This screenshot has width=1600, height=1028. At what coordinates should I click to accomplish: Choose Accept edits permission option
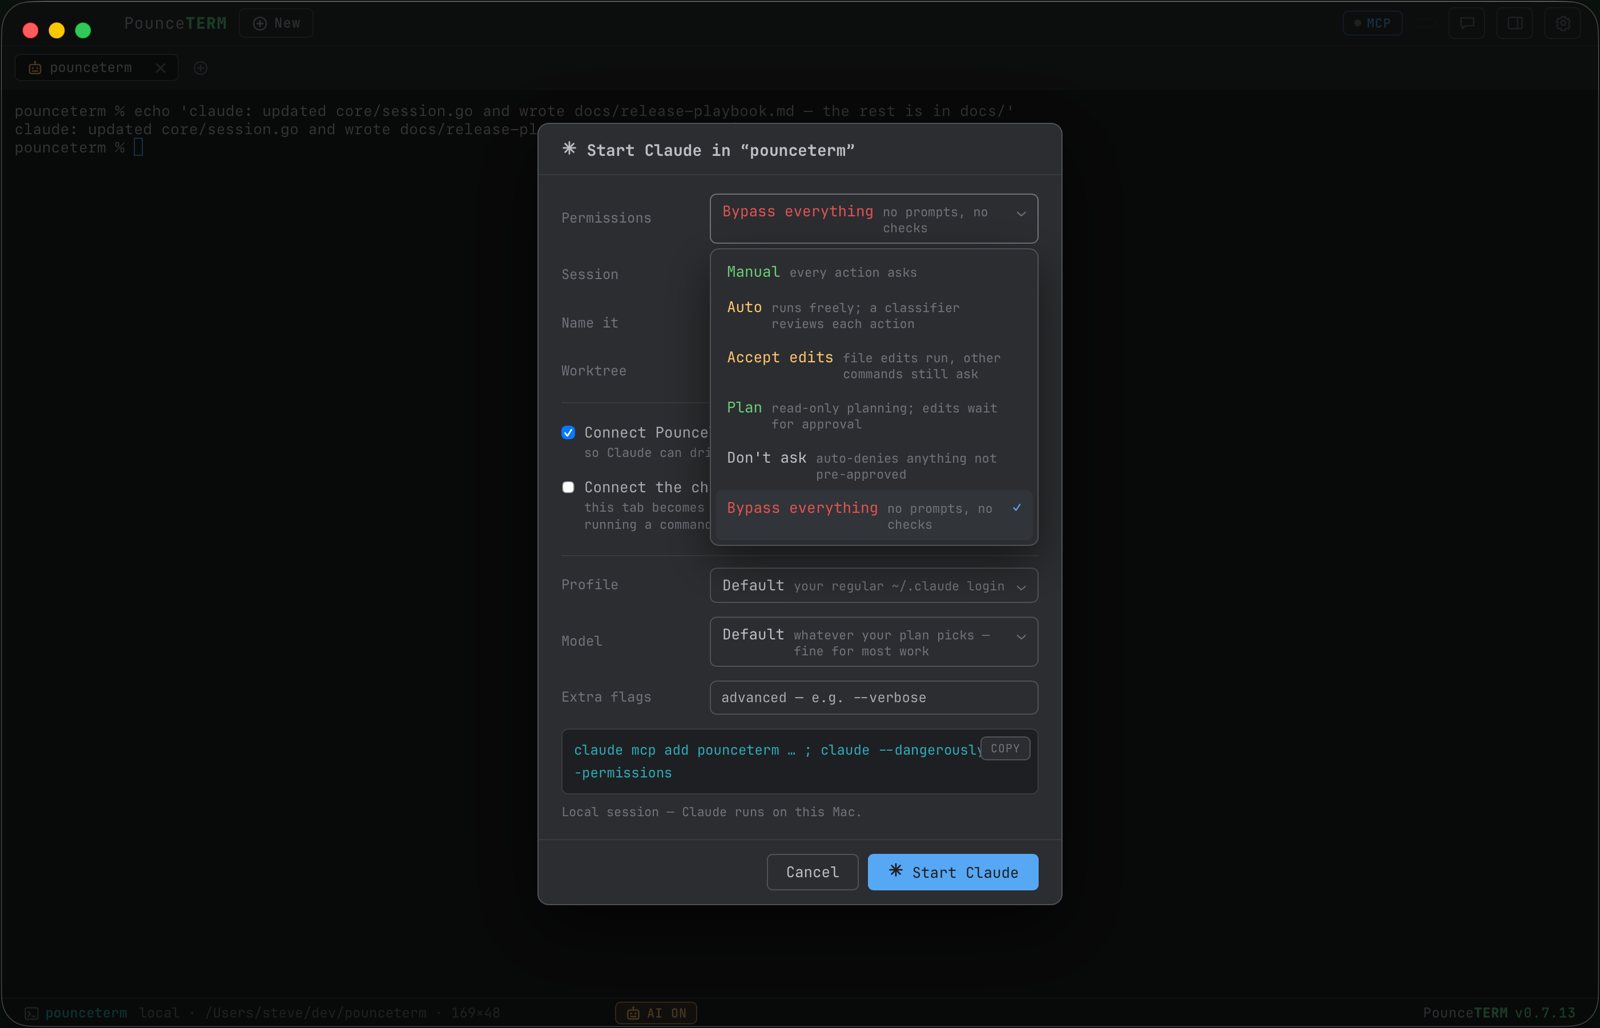click(874, 365)
